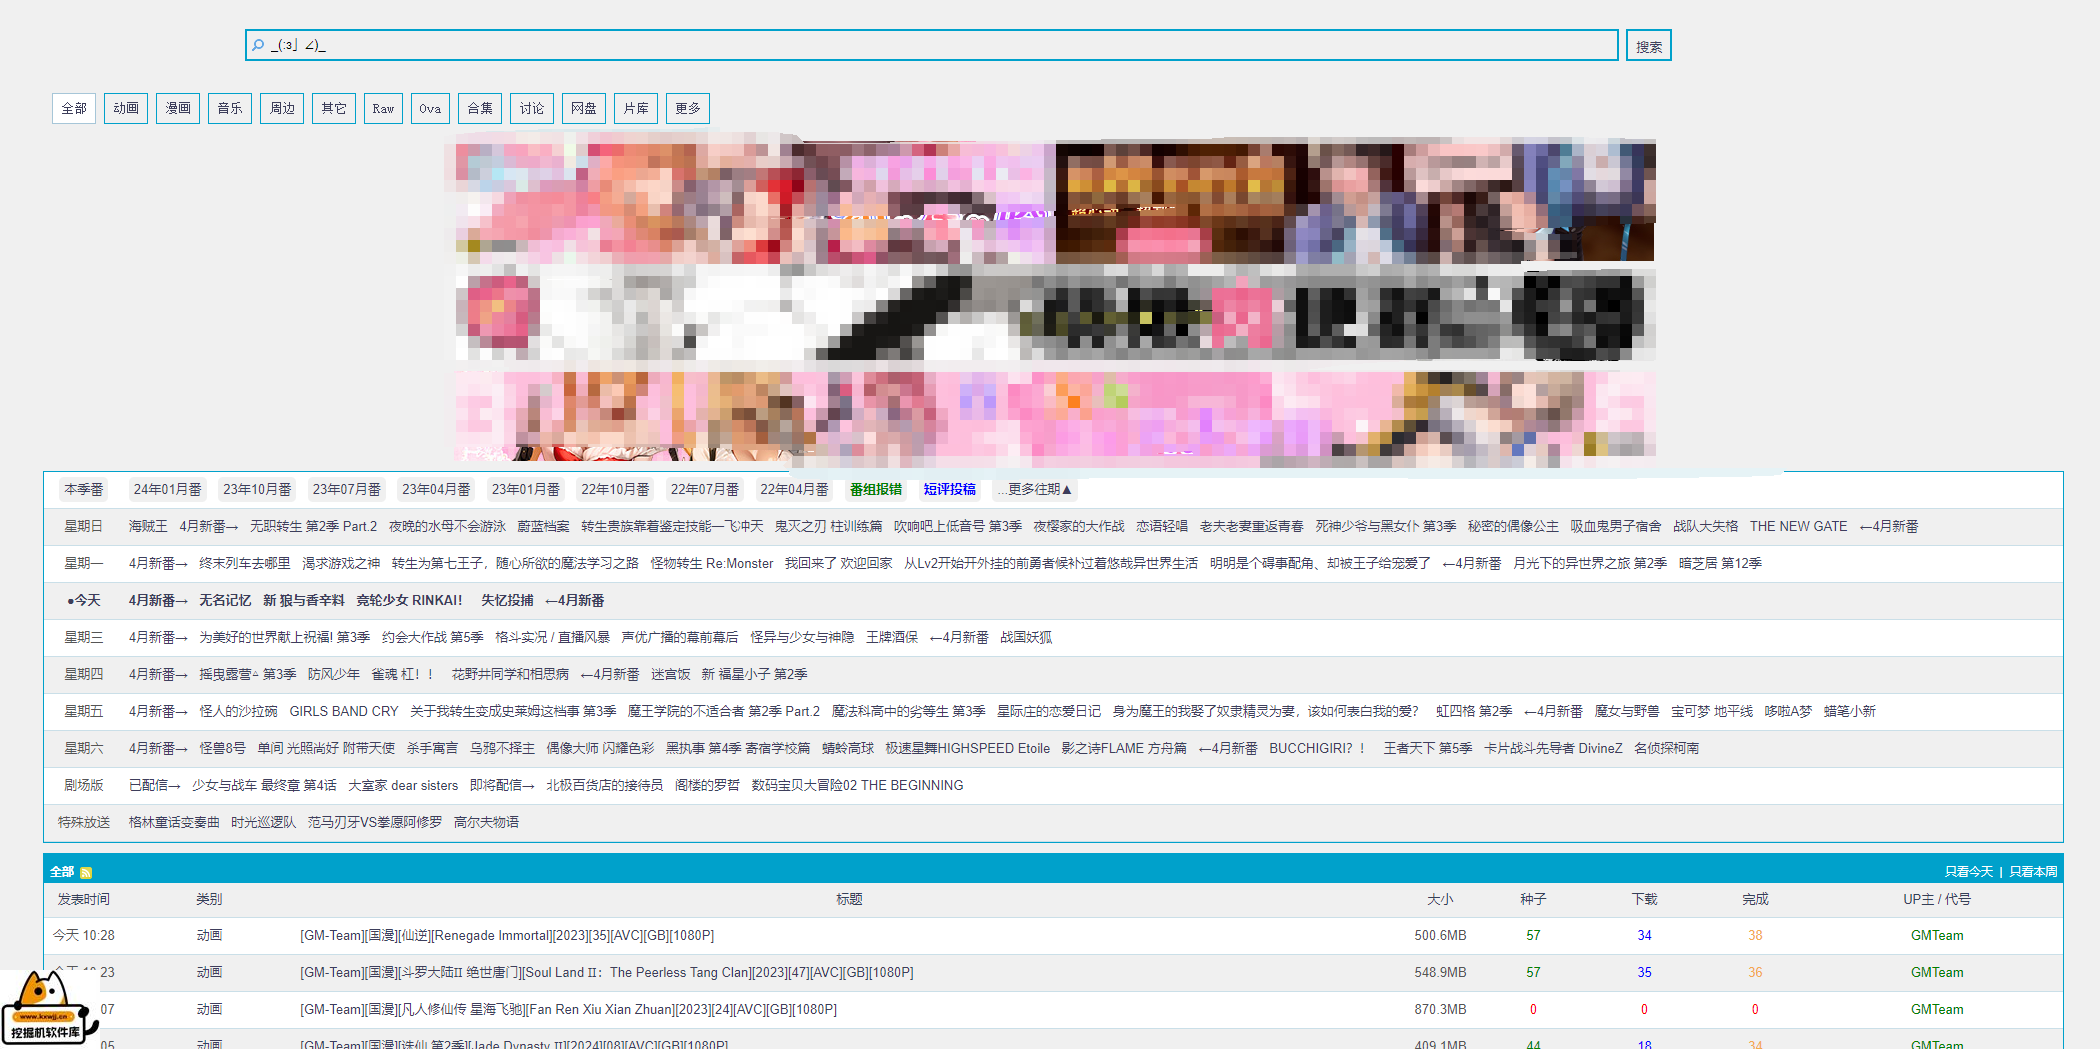Viewport: 2100px width, 1049px height.
Task: Click the magnifier icon in search box
Action: (x=258, y=45)
